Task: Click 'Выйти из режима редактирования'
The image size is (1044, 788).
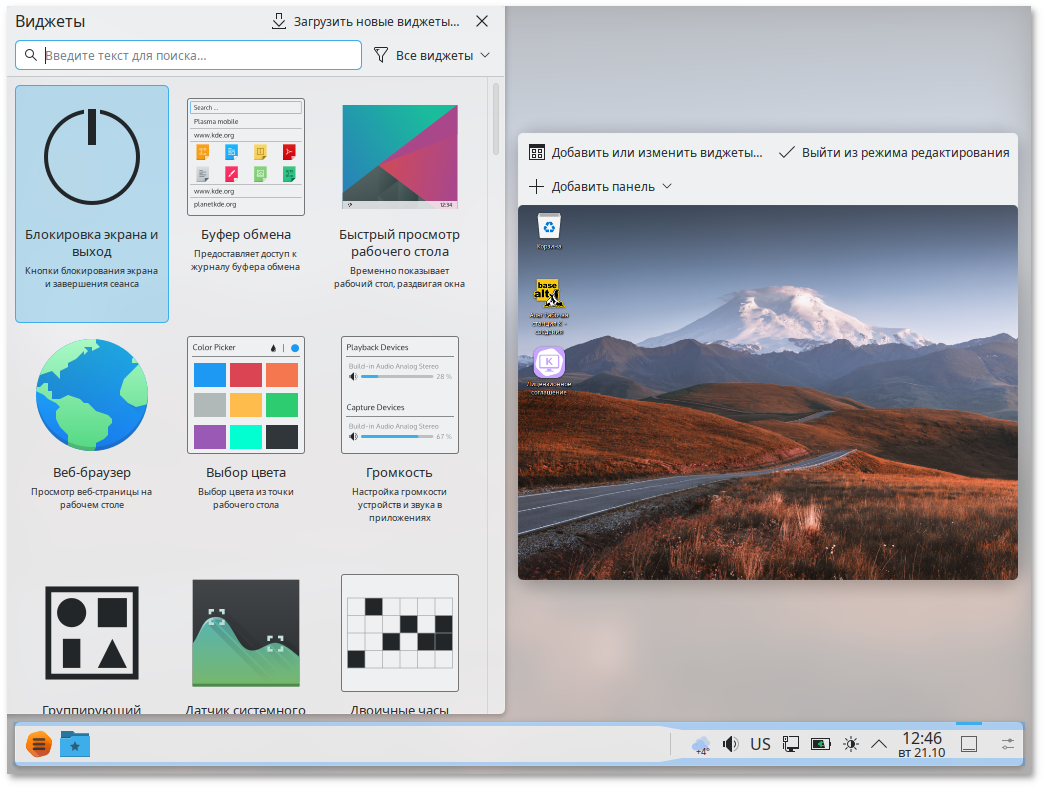Action: [894, 153]
